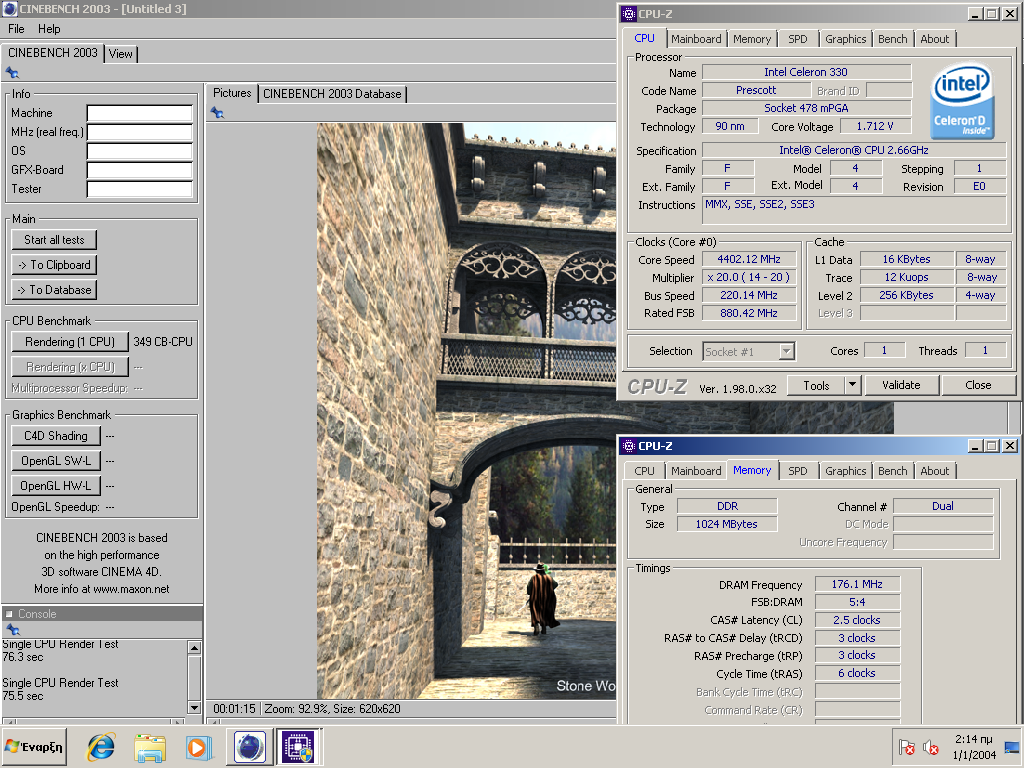The image size is (1024, 768).
Task: Open the File menu
Action: pyautogui.click(x=16, y=29)
